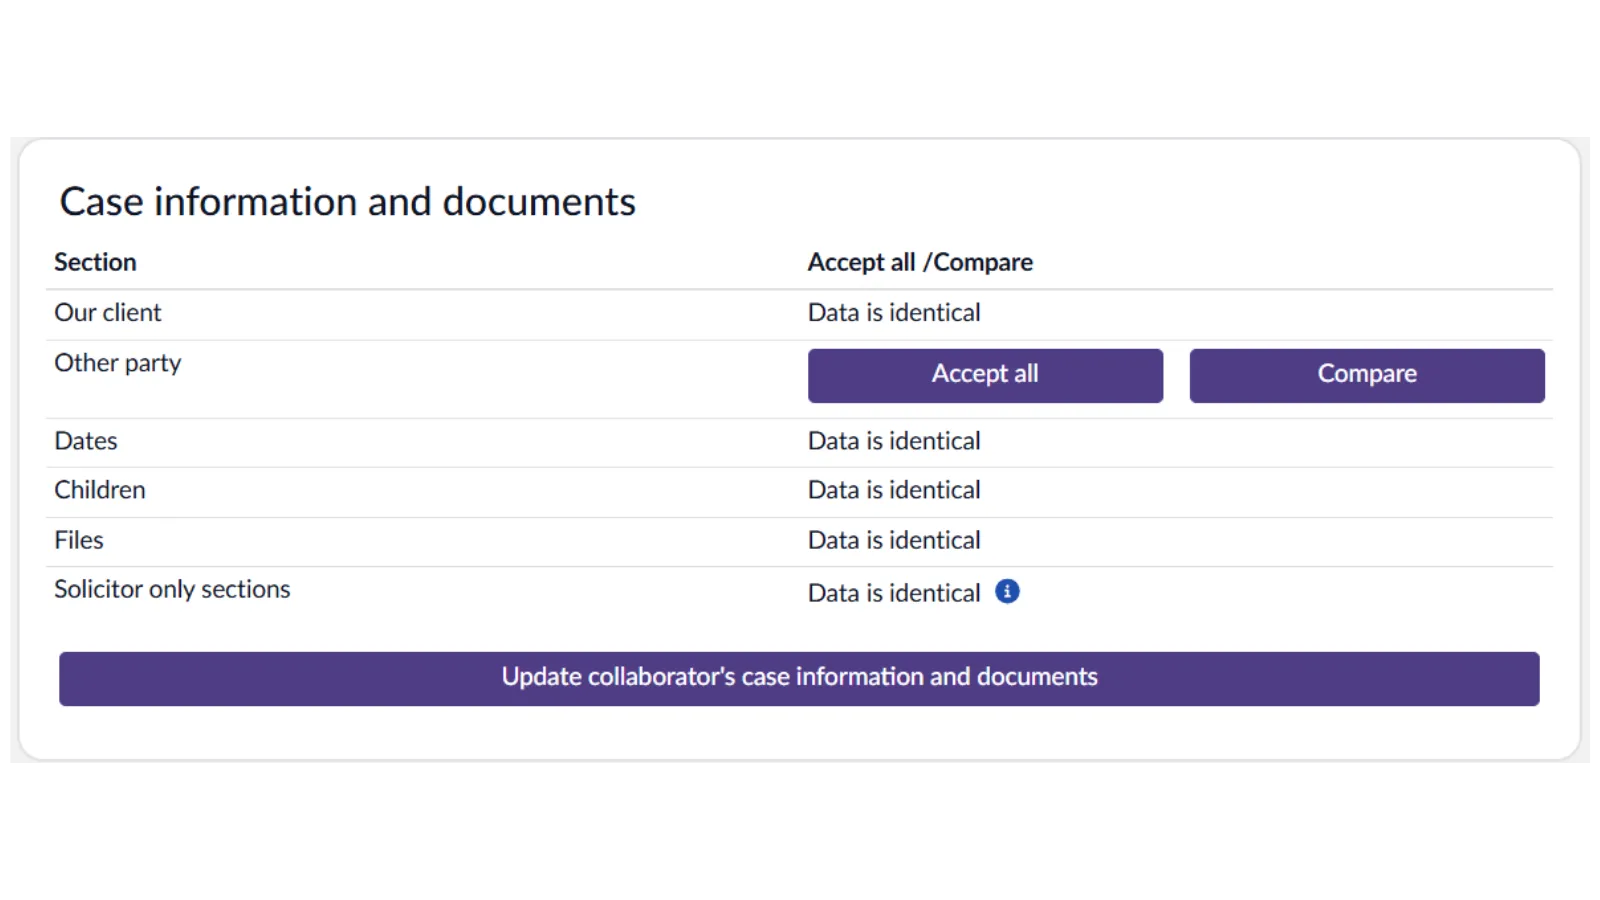This screenshot has width=1600, height=900.
Task: Click the Accept all /Compare column header
Action: (920, 262)
